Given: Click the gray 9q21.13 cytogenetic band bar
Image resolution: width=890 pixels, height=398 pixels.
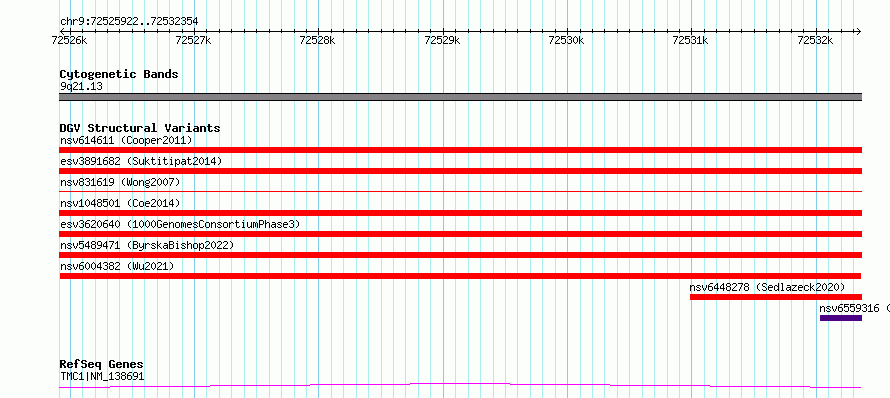Looking at the screenshot, I should pos(460,97).
